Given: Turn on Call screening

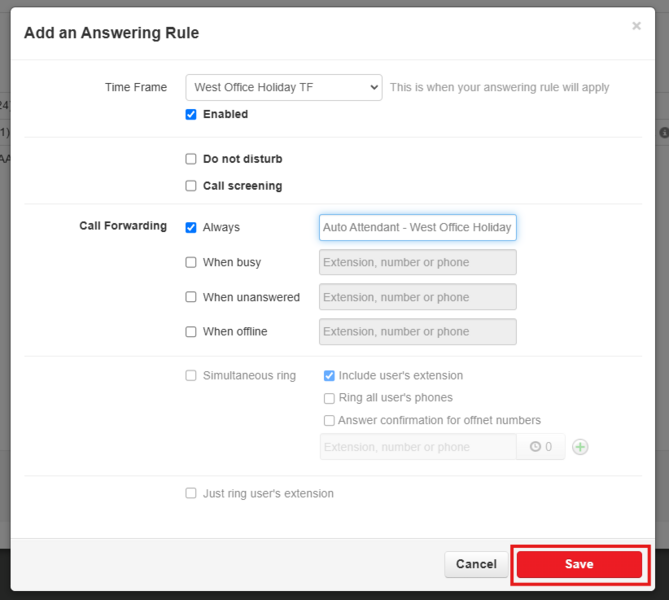Looking at the screenshot, I should tap(191, 186).
